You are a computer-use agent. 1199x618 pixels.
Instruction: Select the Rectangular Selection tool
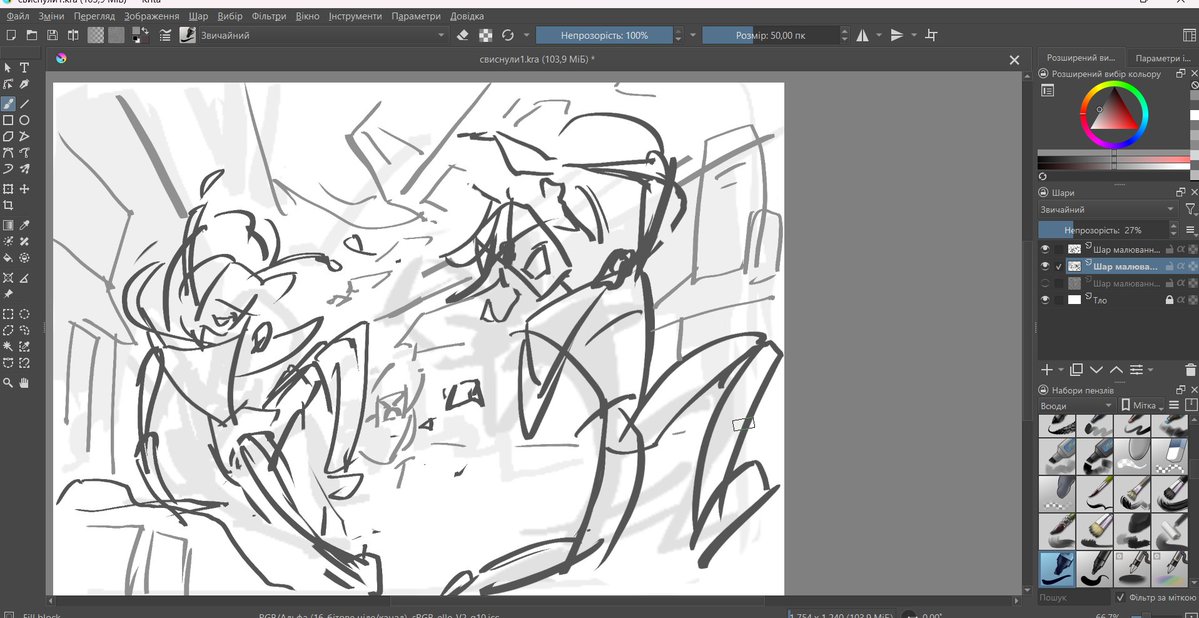coord(8,314)
